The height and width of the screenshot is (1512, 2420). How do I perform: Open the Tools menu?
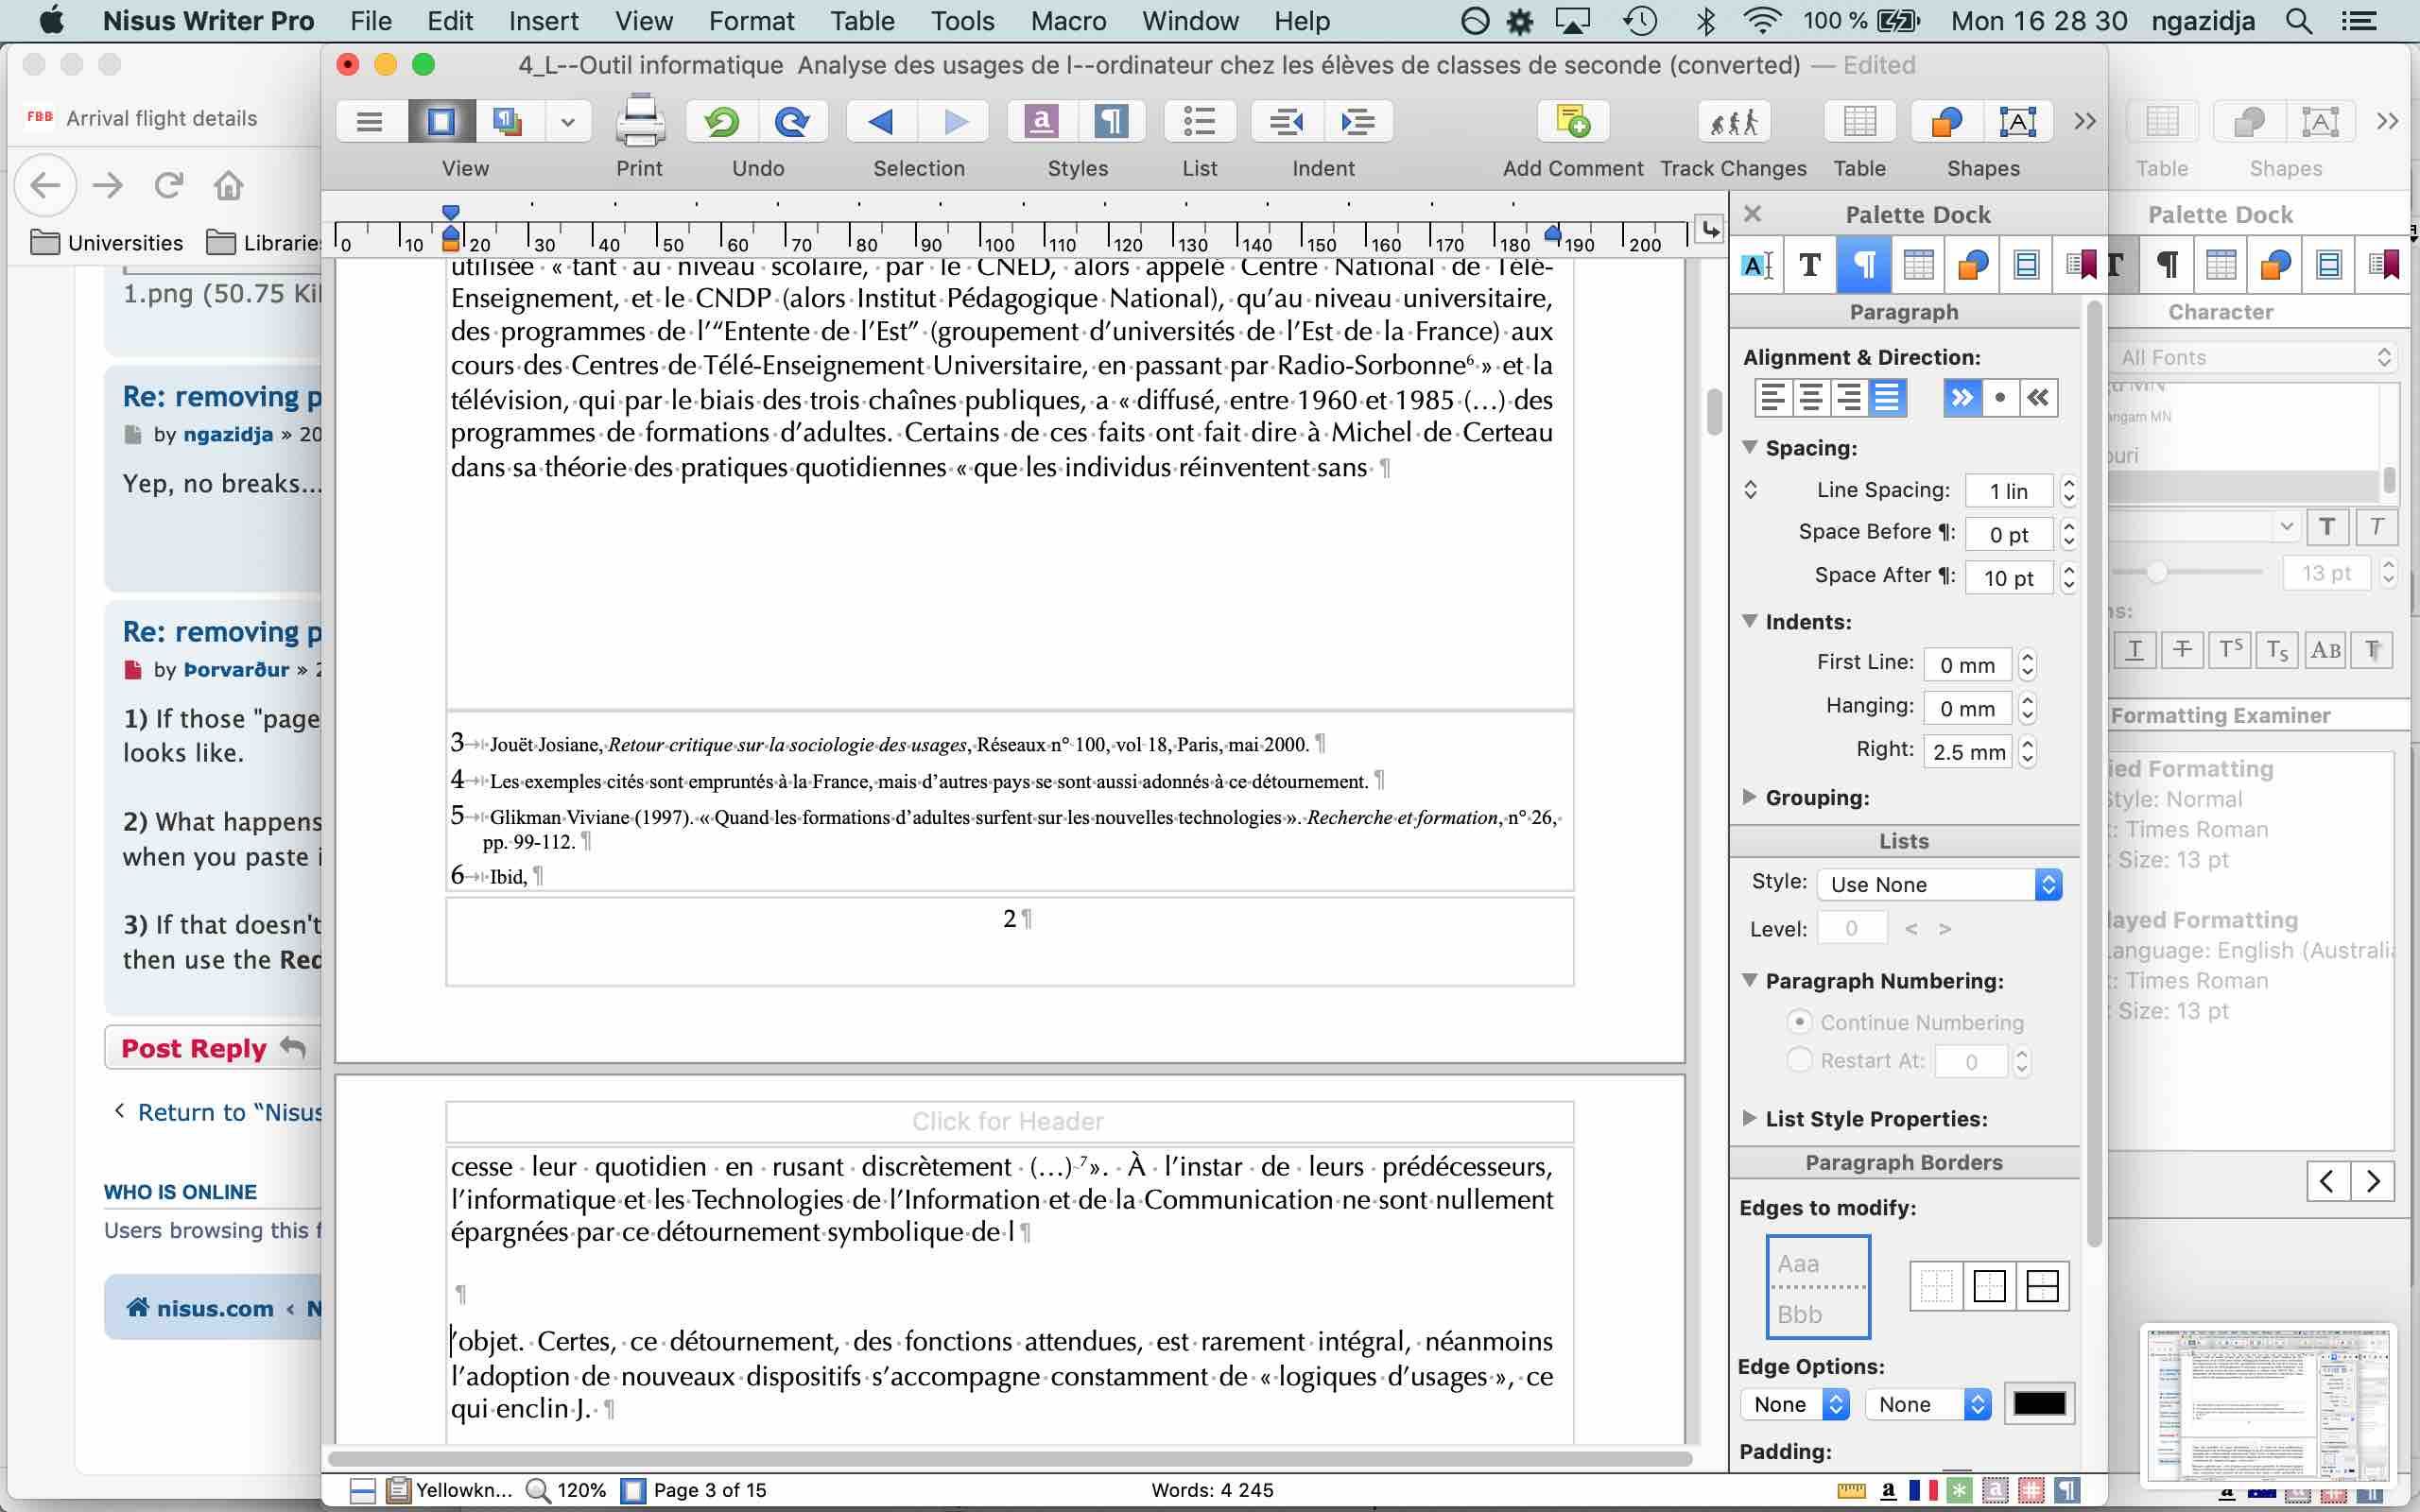(962, 21)
